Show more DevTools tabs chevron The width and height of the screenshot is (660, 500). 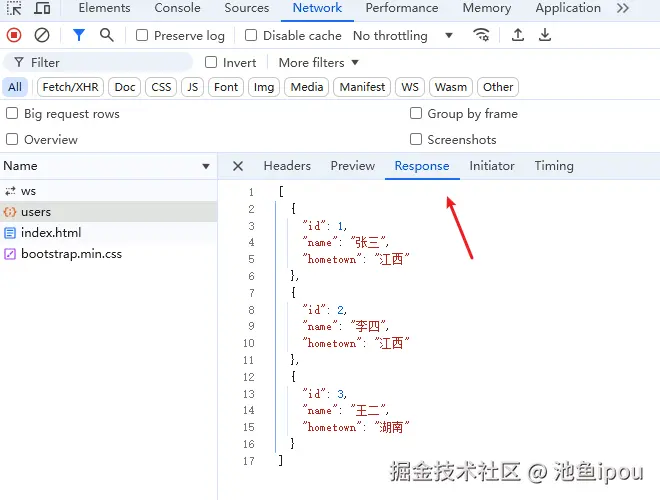(623, 8)
